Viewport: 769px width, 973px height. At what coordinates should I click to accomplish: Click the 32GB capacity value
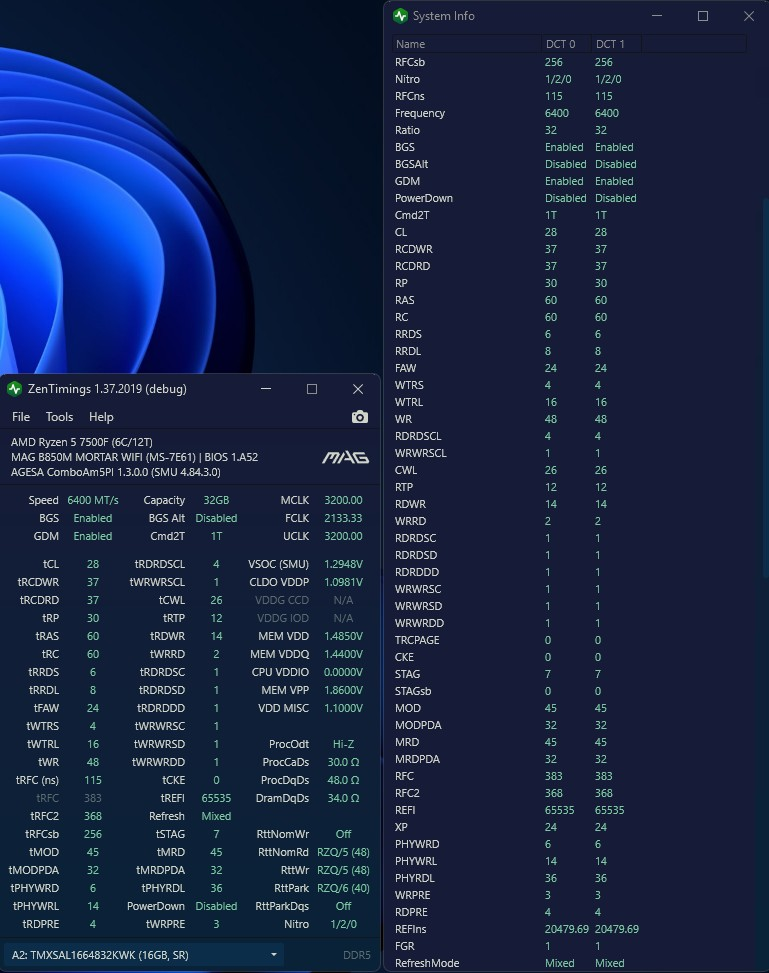216,500
